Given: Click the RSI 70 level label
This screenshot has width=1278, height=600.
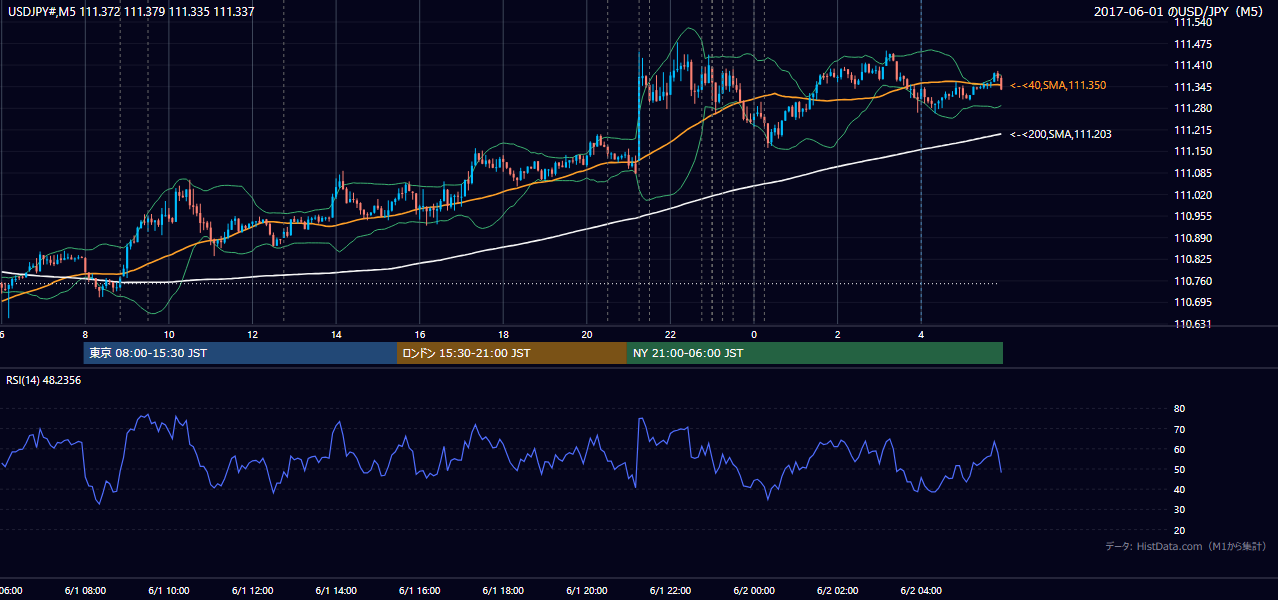Looking at the screenshot, I should click(x=1179, y=429).
